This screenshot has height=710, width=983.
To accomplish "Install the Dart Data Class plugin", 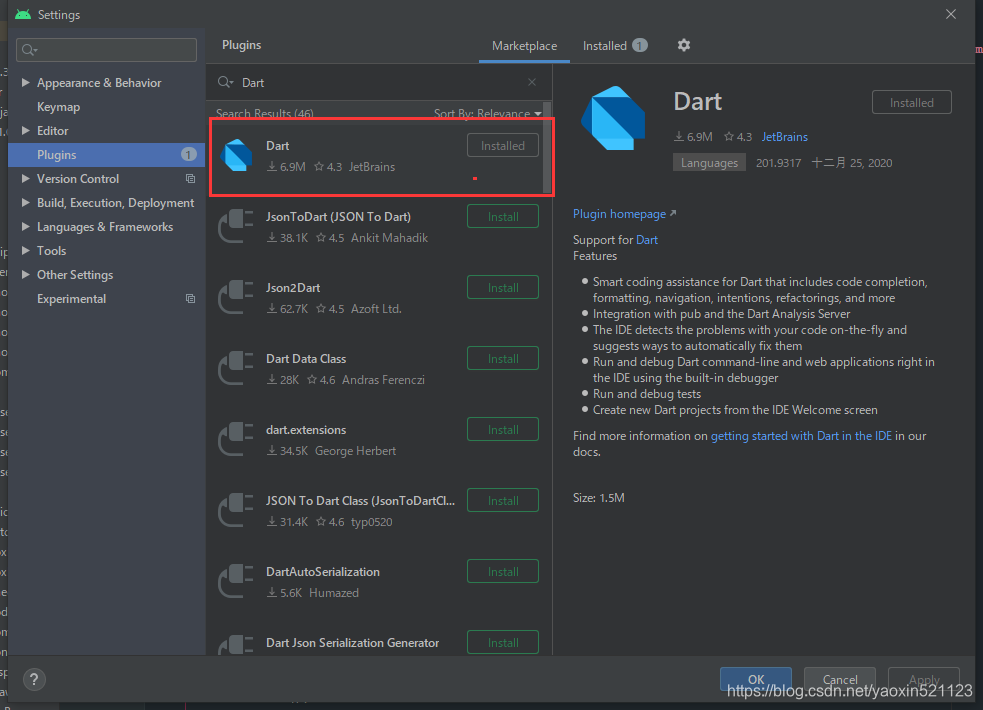I will point(503,358).
